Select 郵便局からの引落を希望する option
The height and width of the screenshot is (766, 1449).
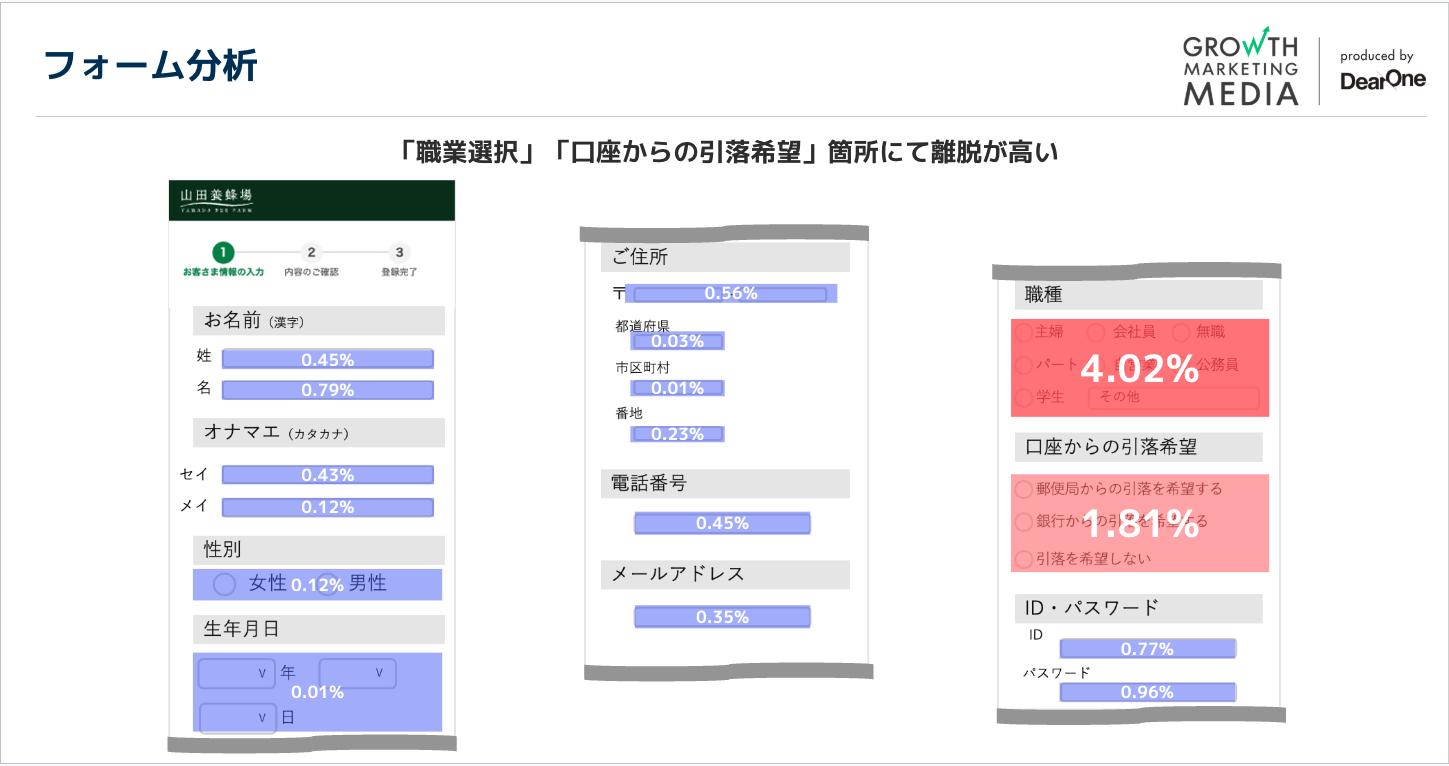coord(1024,489)
